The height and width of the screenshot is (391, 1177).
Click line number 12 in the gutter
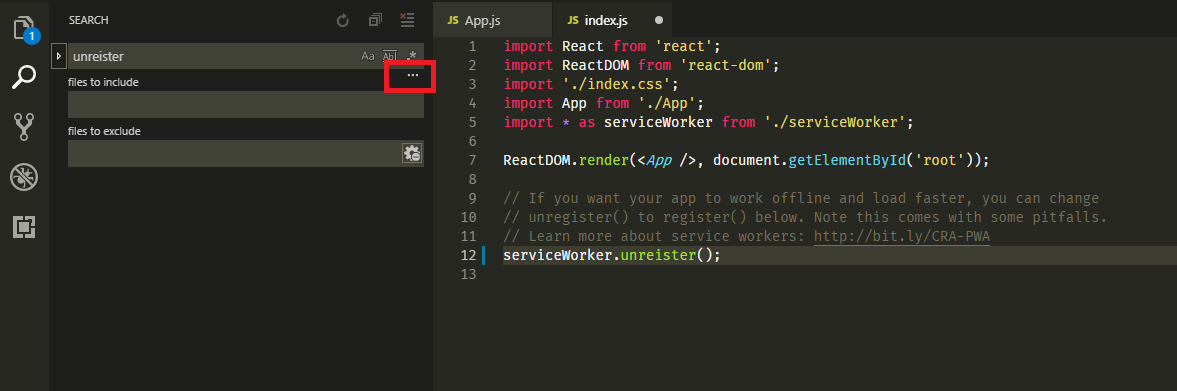click(x=468, y=255)
